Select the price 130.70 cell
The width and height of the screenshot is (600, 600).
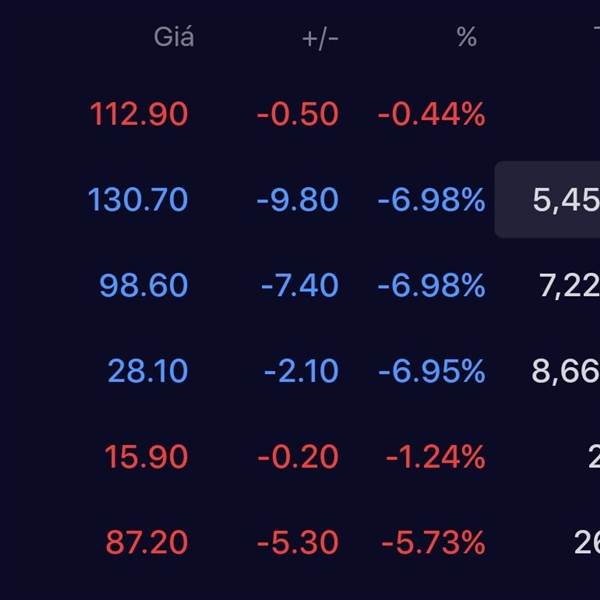point(138,200)
